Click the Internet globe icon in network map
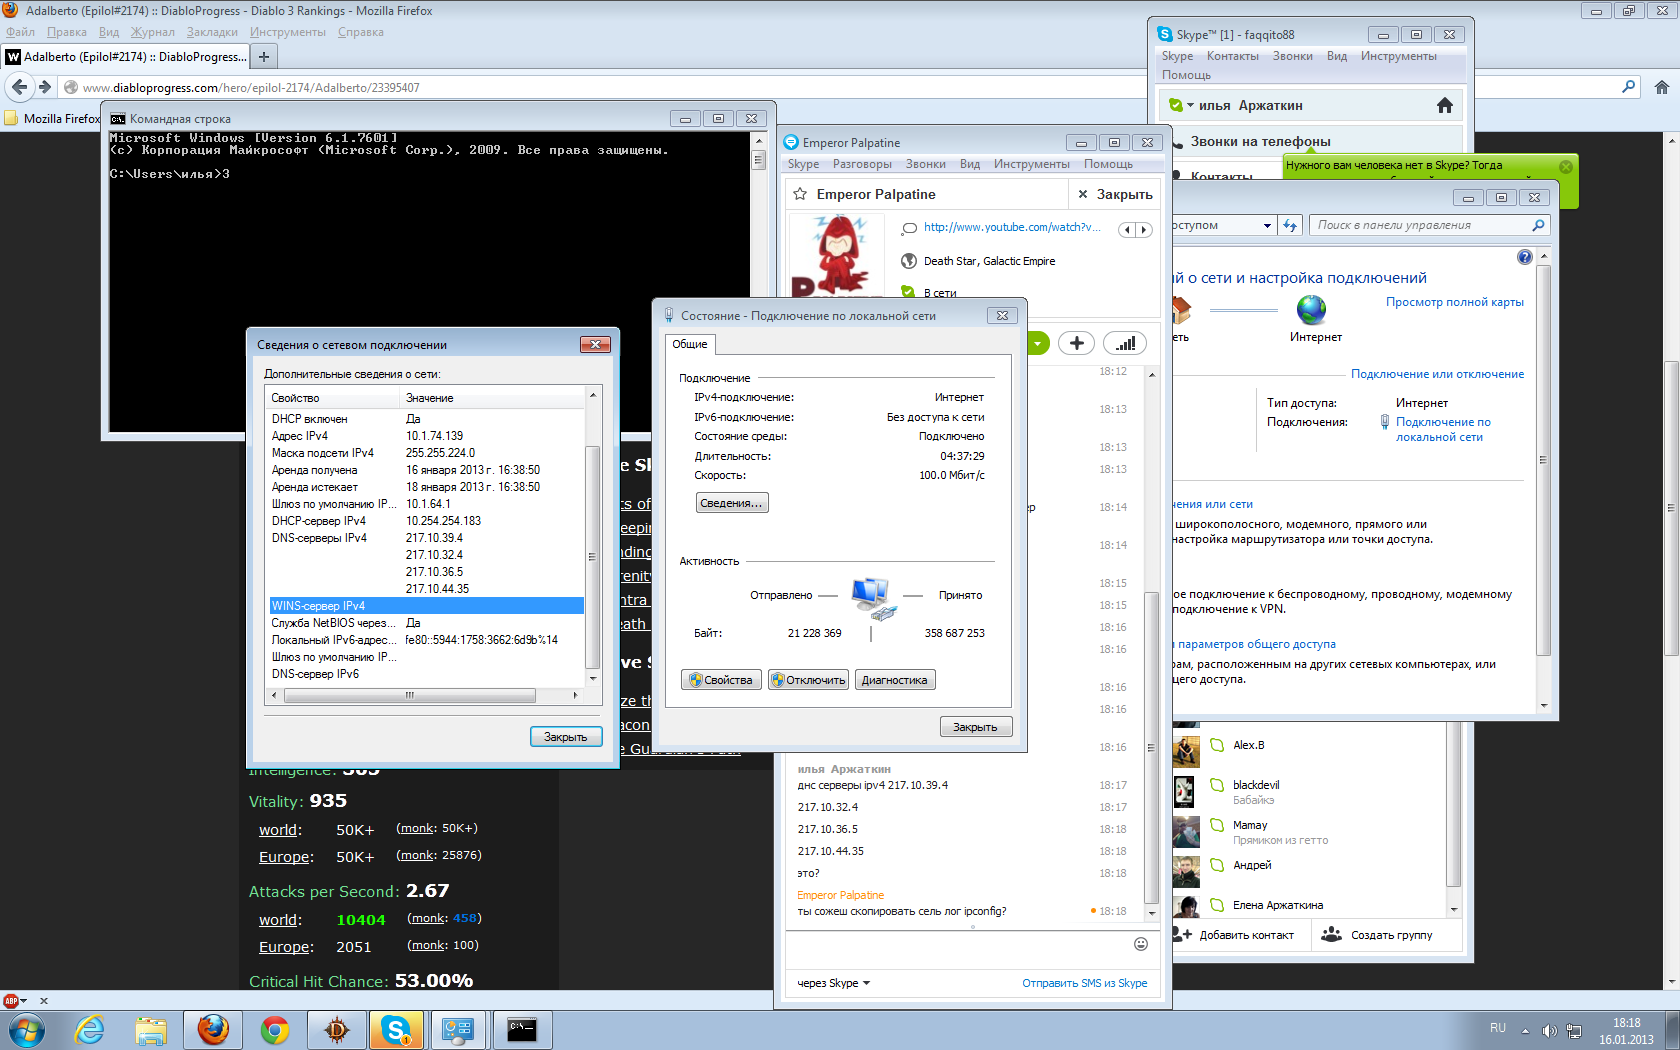This screenshot has width=1680, height=1050. pyautogui.click(x=1312, y=310)
